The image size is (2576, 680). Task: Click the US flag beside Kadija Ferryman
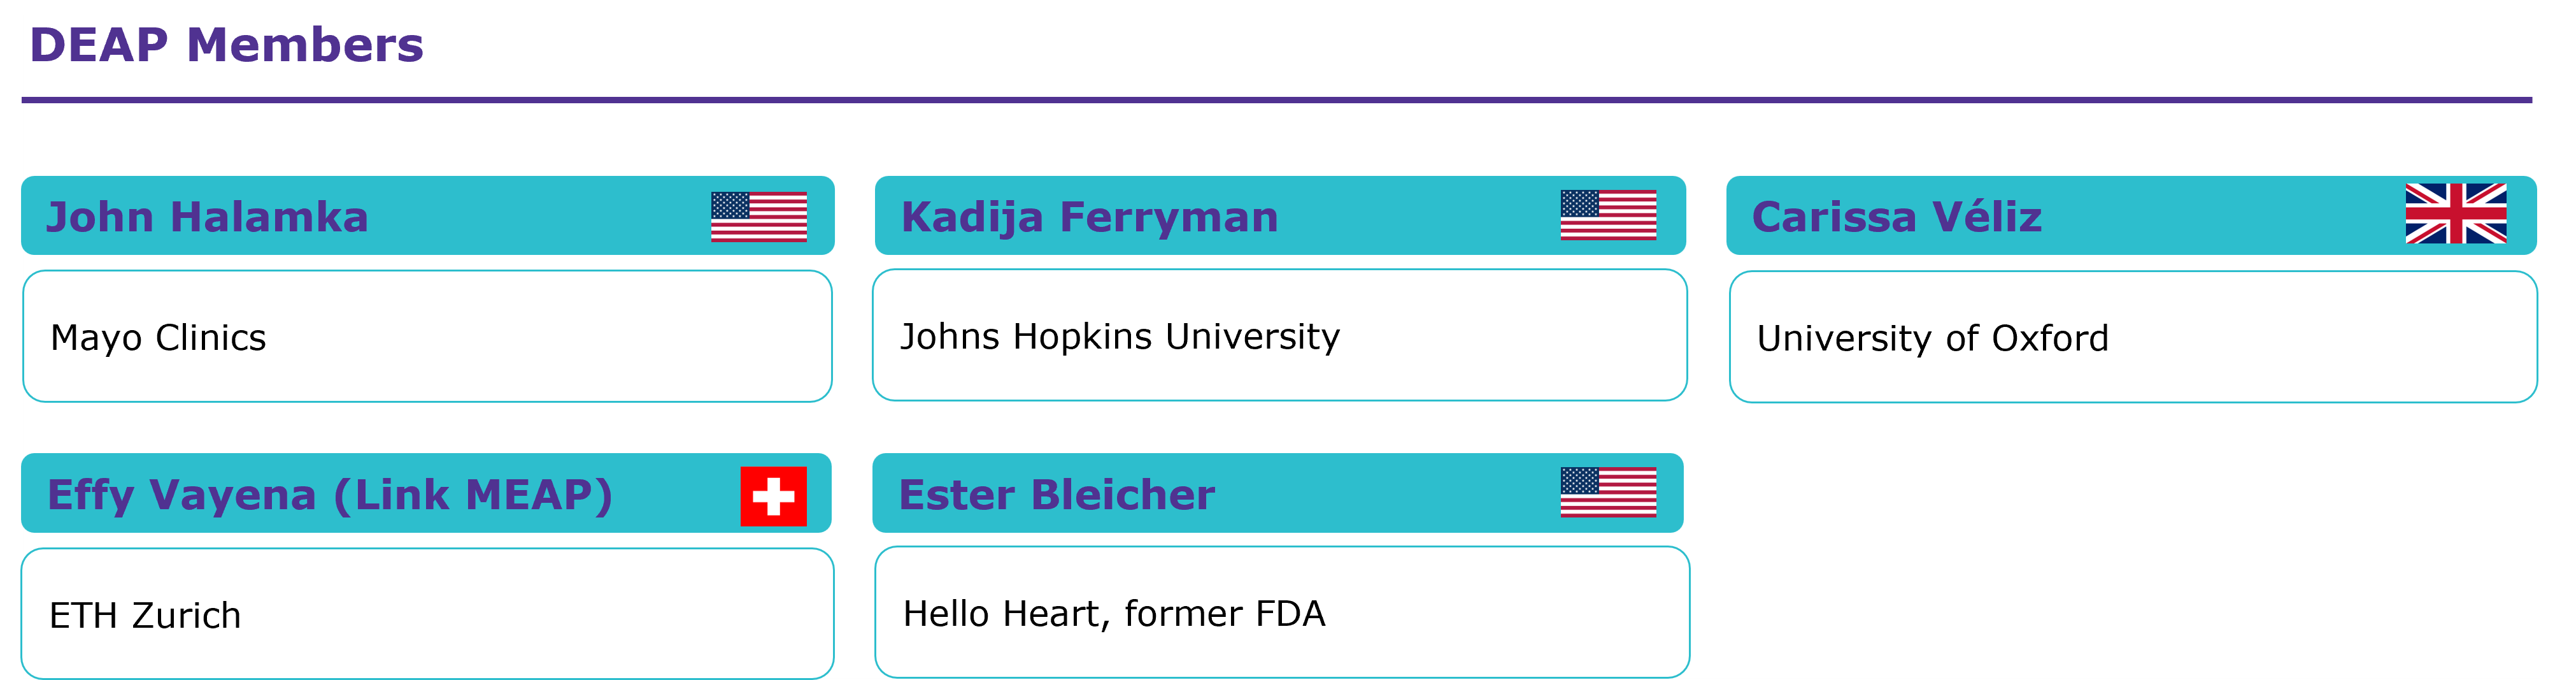click(1608, 215)
